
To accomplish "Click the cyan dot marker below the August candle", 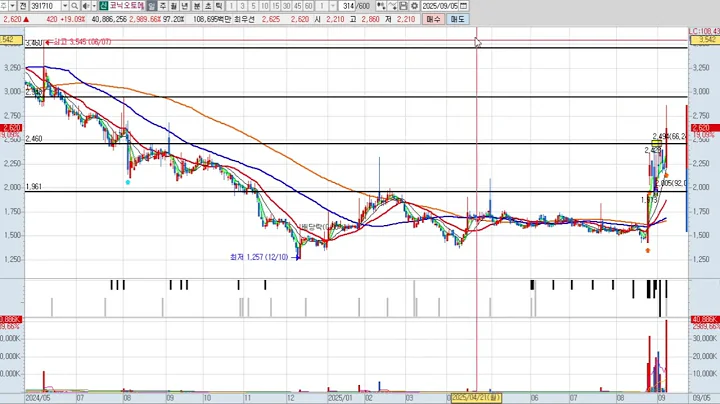I will click(x=128, y=182).
